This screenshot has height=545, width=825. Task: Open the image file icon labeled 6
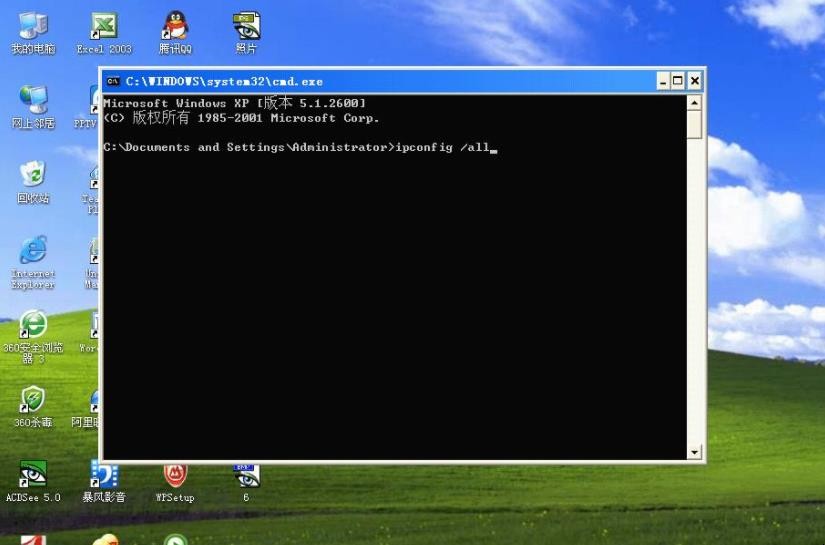click(246, 483)
